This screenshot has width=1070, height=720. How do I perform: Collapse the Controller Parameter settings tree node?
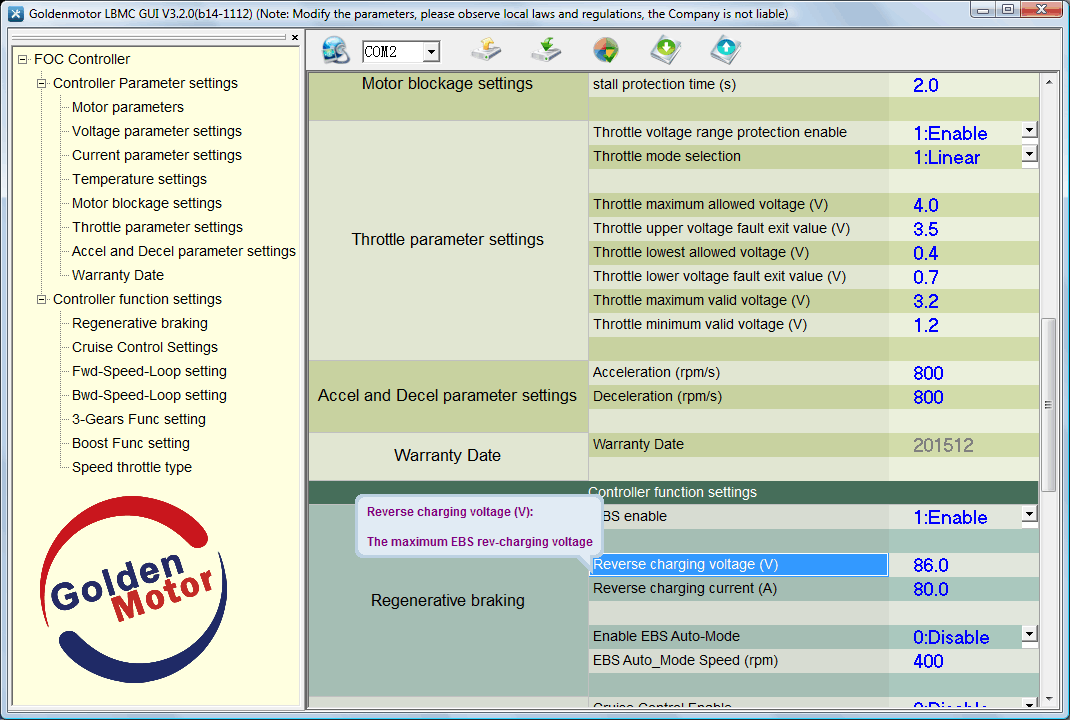[42, 83]
